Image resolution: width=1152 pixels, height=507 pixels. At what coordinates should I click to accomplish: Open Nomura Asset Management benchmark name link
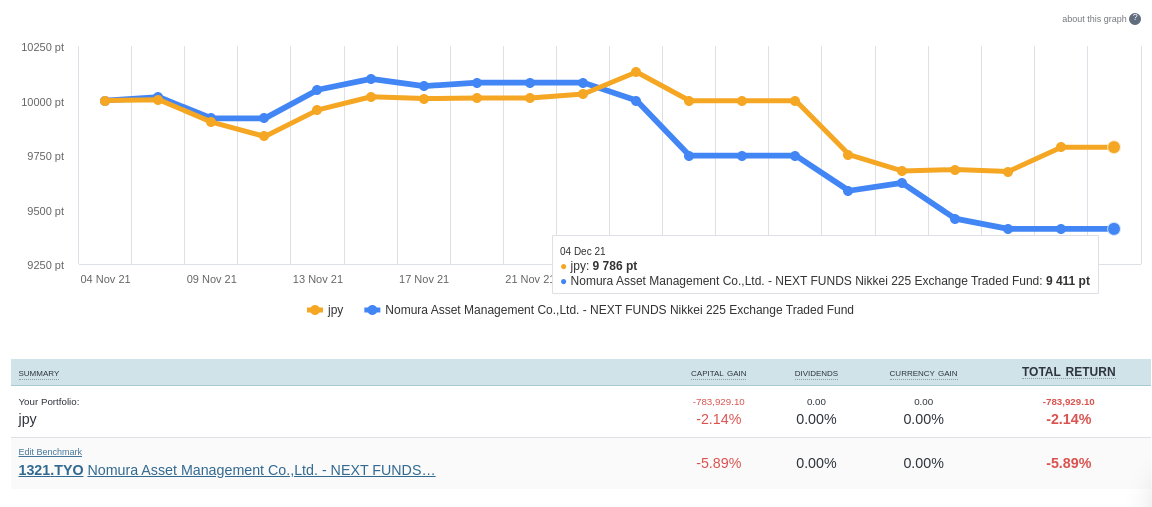261,470
